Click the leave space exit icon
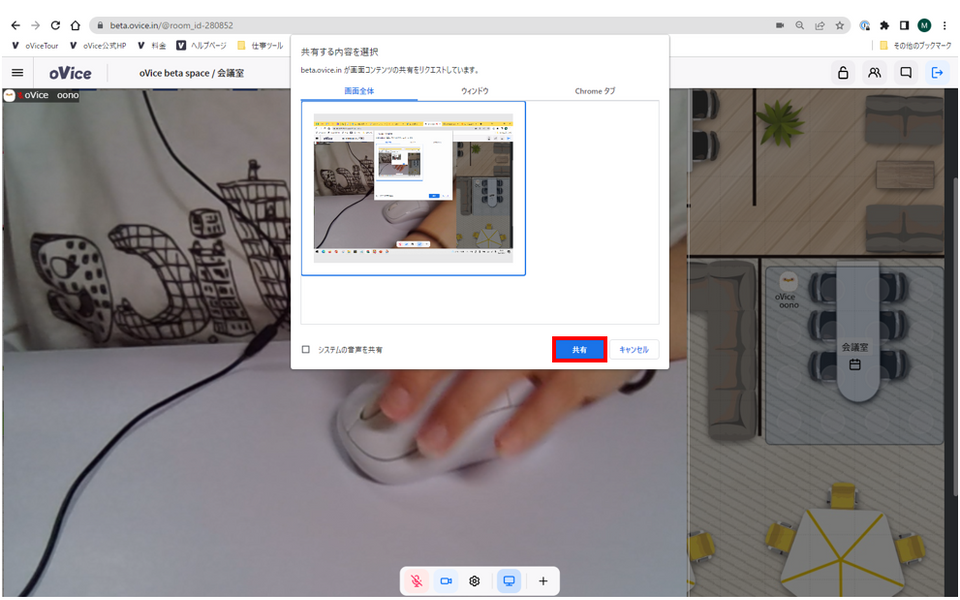Image resolution: width=960 pixels, height=600 pixels. pyautogui.click(x=937, y=73)
